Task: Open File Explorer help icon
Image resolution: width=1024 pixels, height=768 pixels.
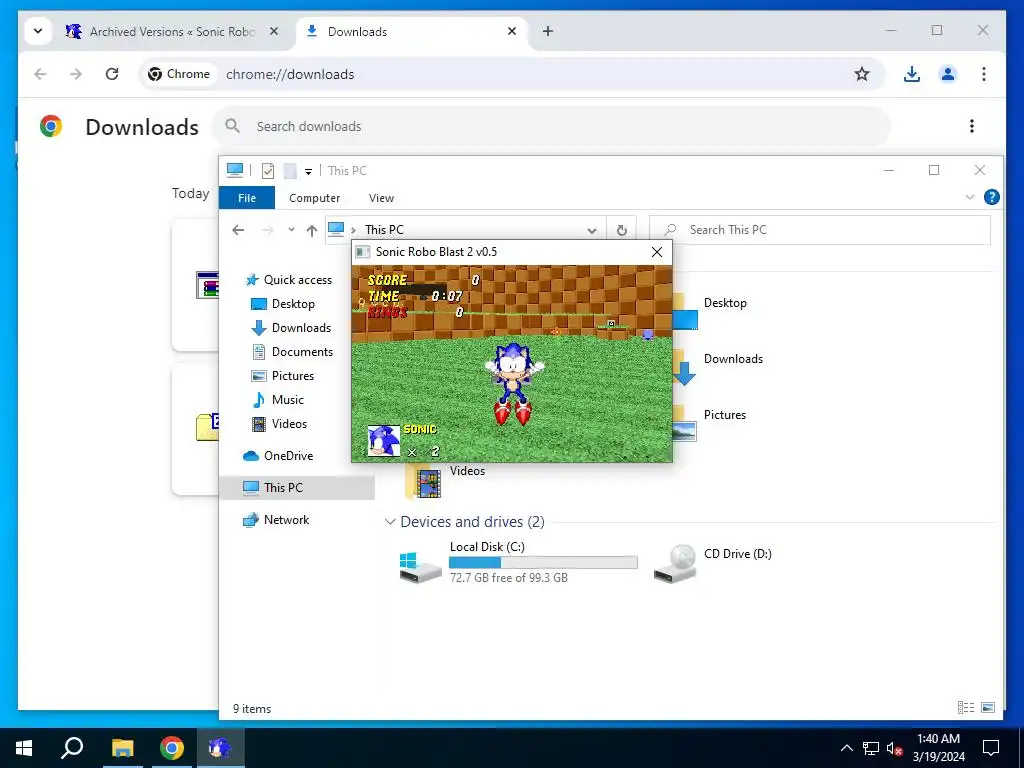Action: (991, 197)
